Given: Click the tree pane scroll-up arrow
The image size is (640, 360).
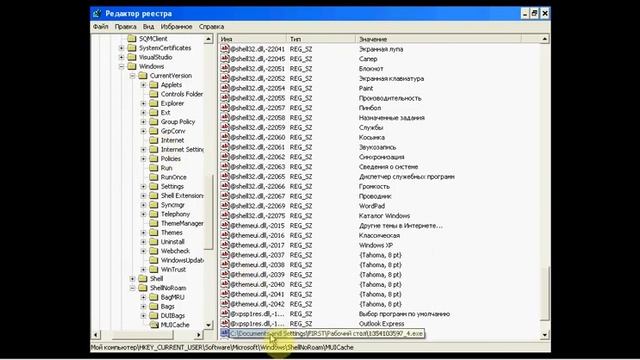Looking at the screenshot, I should coord(209,39).
